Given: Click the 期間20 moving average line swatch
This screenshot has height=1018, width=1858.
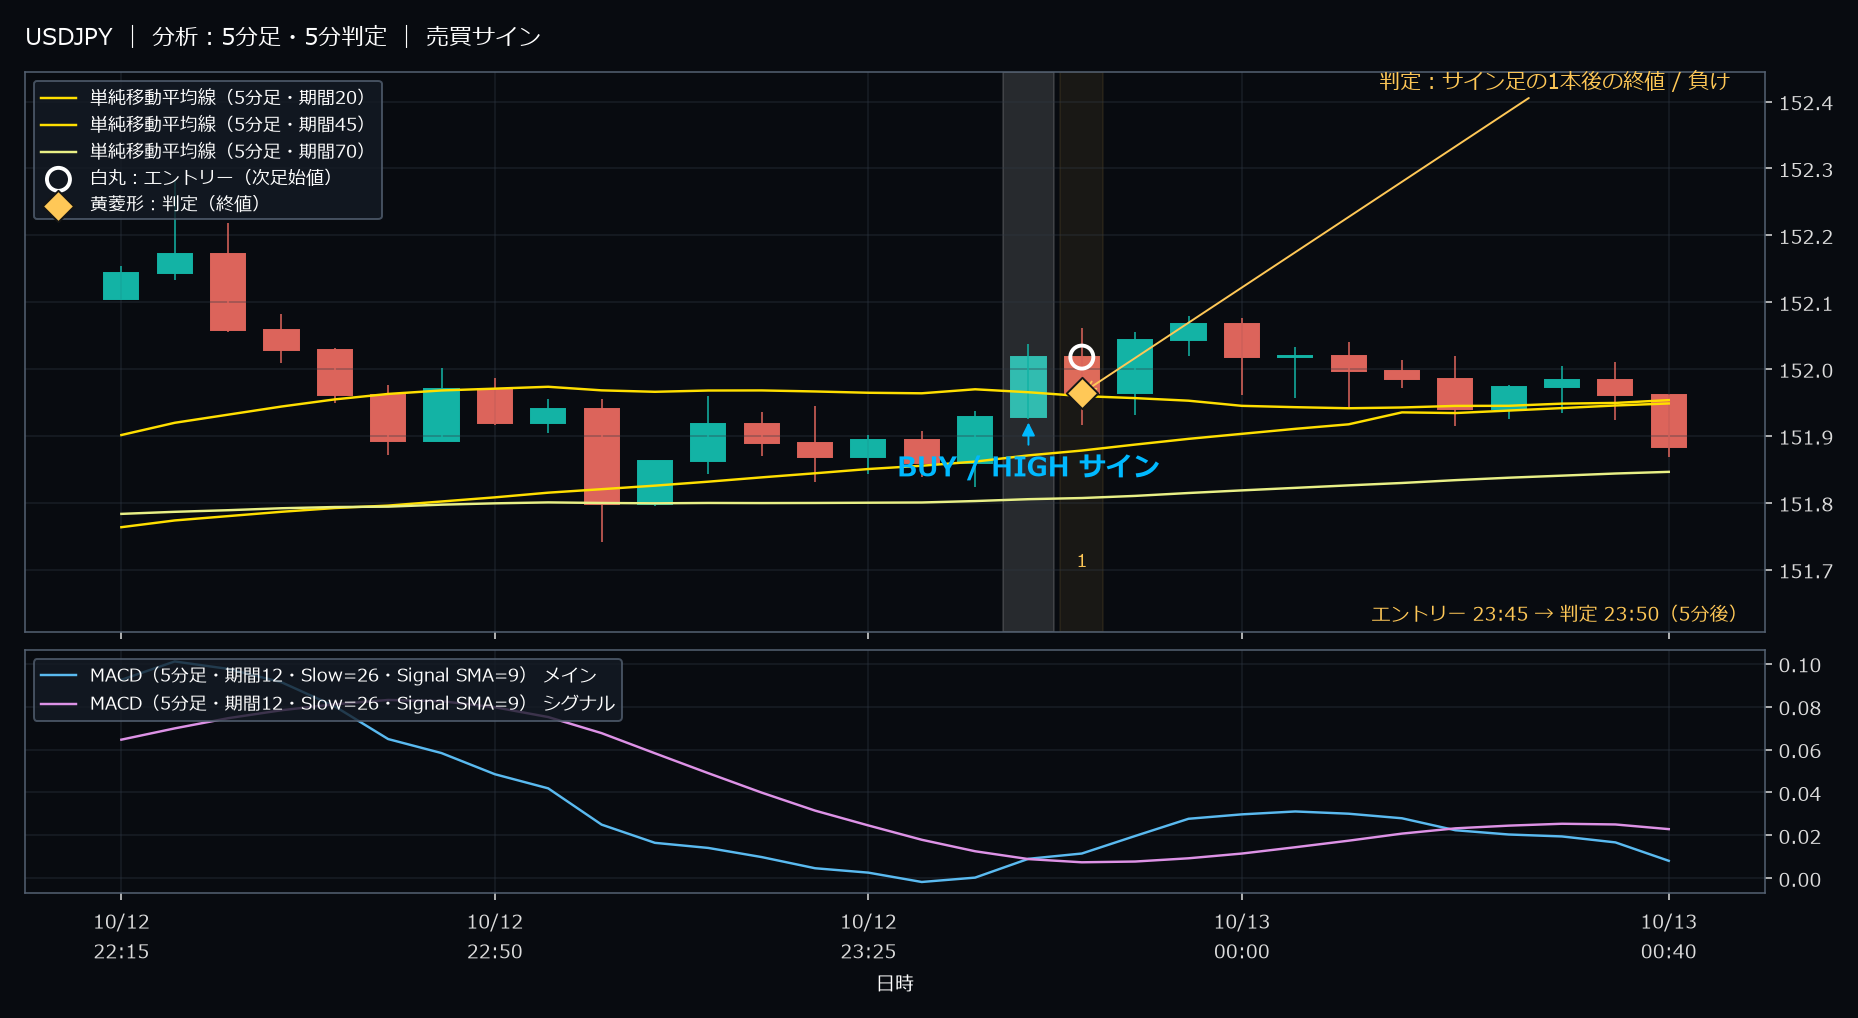Looking at the screenshot, I should [x=59, y=98].
